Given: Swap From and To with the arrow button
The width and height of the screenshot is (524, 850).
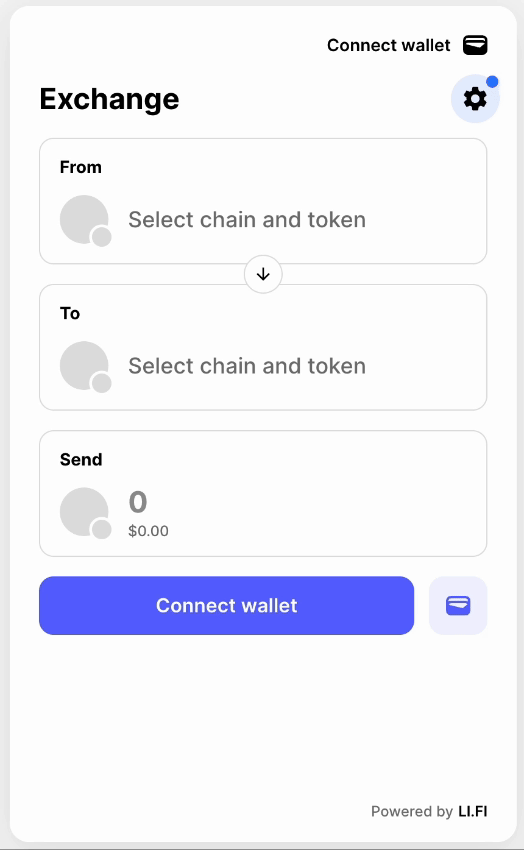Looking at the screenshot, I should [263, 274].
